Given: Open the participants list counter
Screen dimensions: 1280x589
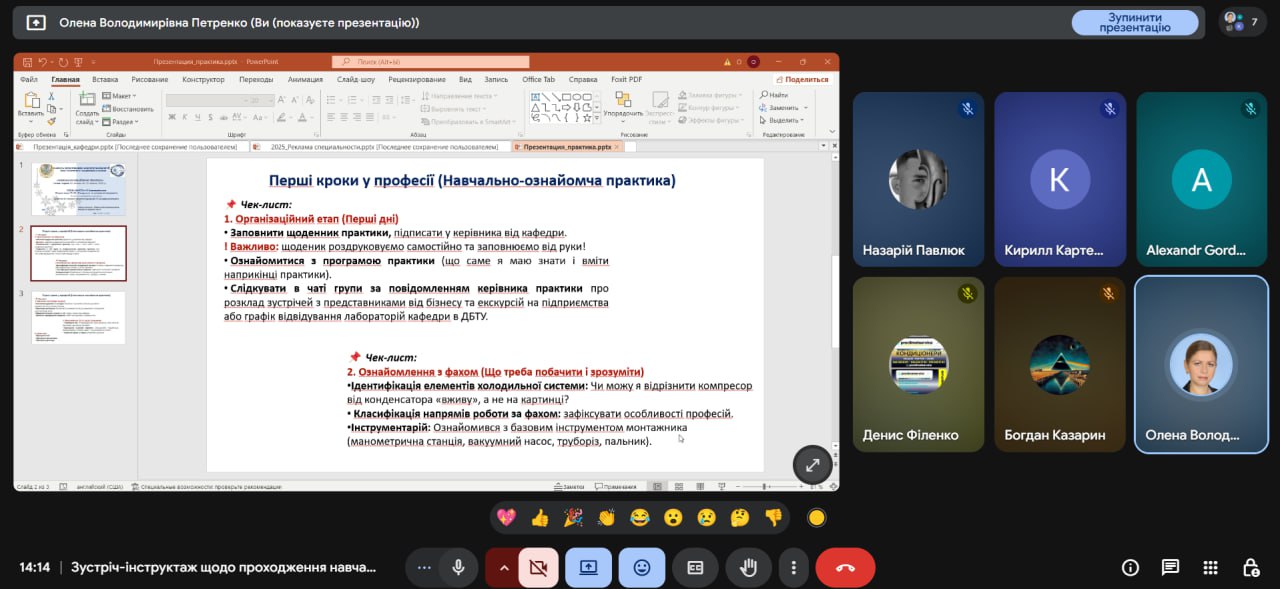Looking at the screenshot, I should coord(1243,22).
